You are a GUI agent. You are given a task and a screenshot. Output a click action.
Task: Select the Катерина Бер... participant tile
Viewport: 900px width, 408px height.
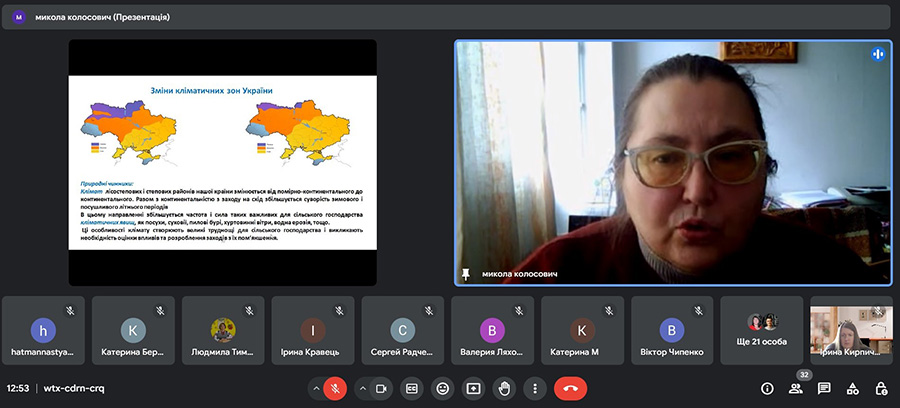coord(133,331)
